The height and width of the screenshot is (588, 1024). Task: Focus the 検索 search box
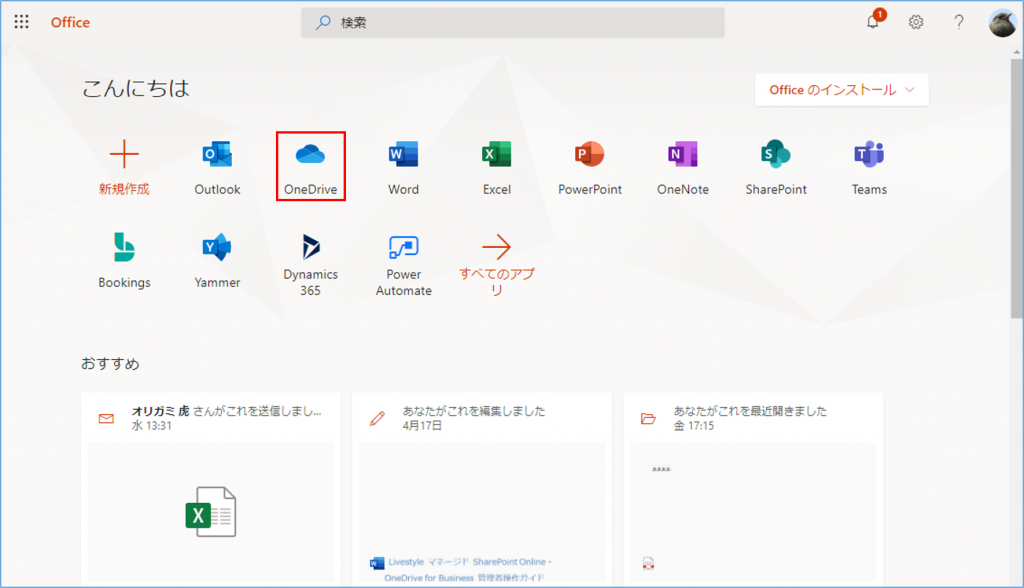513,23
